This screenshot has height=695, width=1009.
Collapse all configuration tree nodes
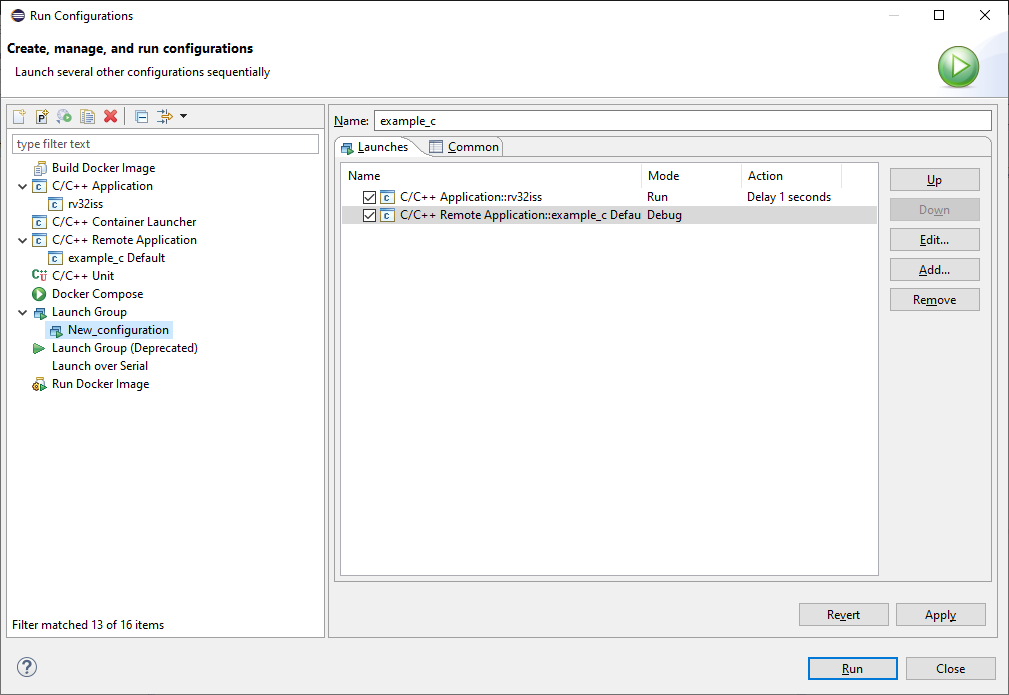[141, 117]
